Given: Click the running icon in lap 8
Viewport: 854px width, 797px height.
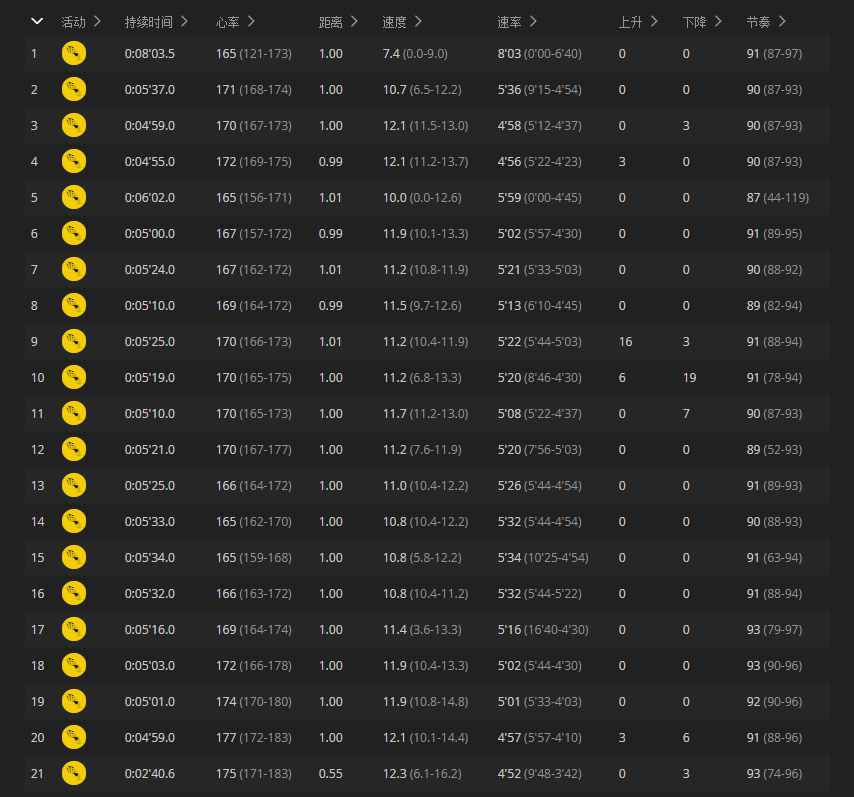Looking at the screenshot, I should pyautogui.click(x=74, y=305).
